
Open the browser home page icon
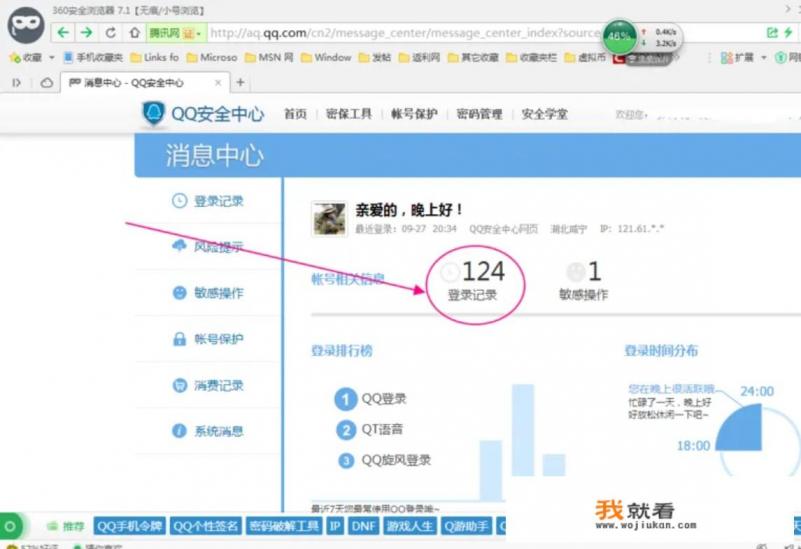coord(134,33)
